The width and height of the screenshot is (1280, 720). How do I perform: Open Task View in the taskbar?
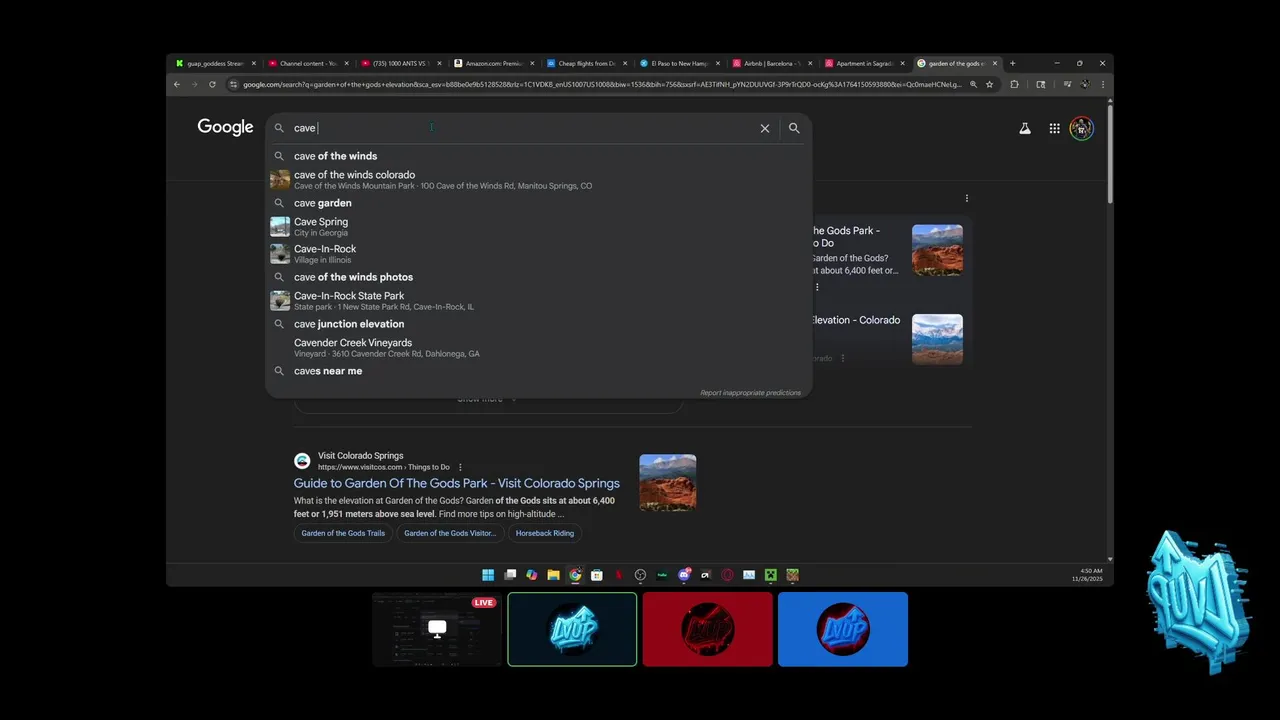[510, 575]
